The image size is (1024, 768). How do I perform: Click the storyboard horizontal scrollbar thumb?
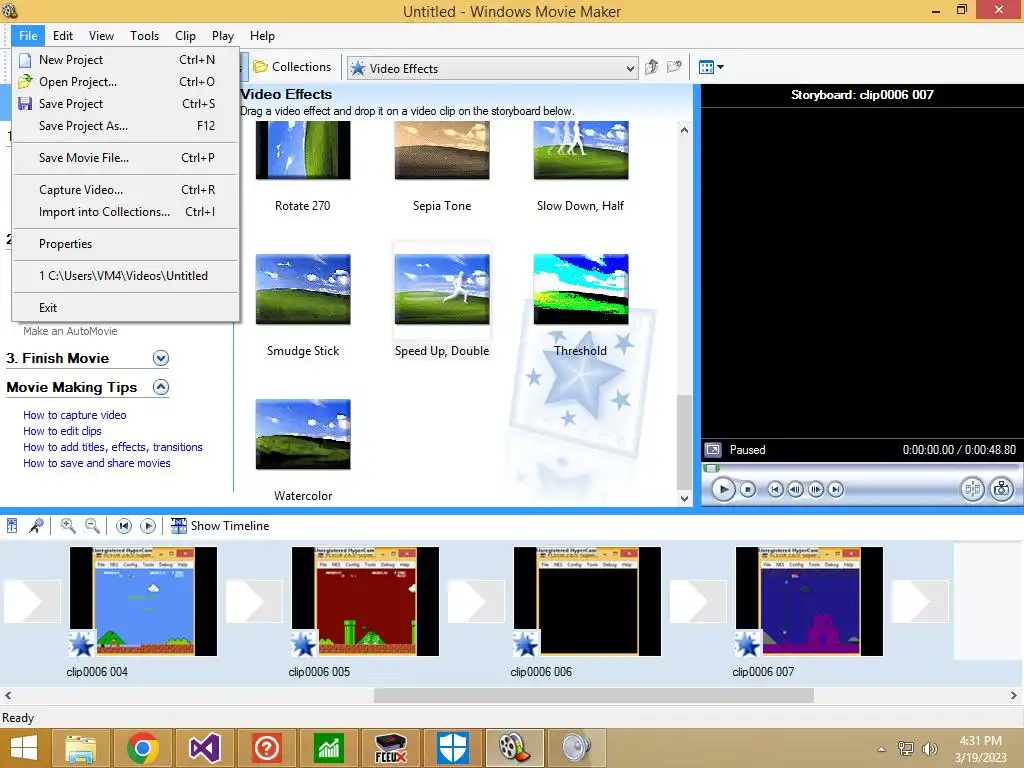click(x=594, y=696)
